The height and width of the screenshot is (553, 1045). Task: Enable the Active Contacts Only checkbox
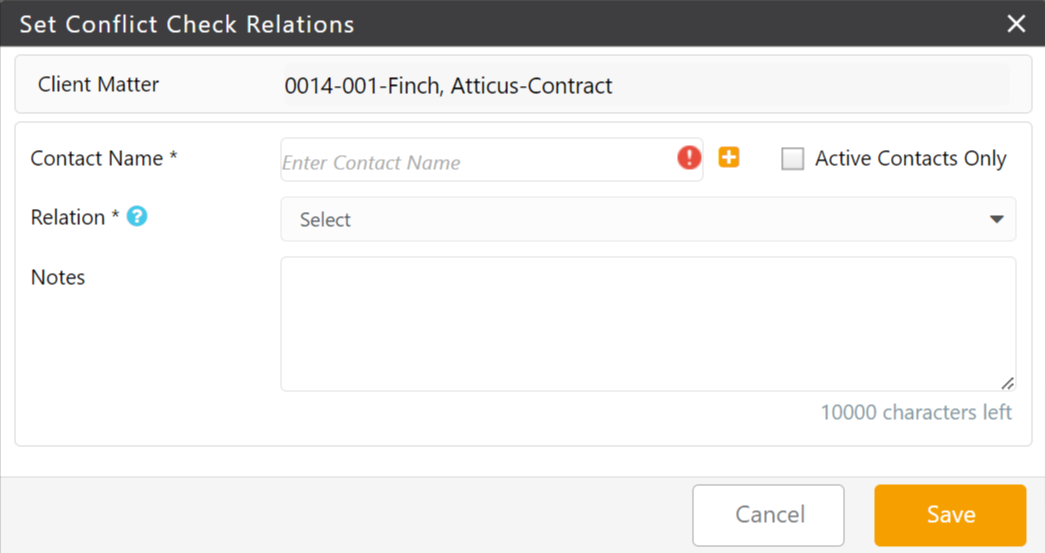pos(792,159)
